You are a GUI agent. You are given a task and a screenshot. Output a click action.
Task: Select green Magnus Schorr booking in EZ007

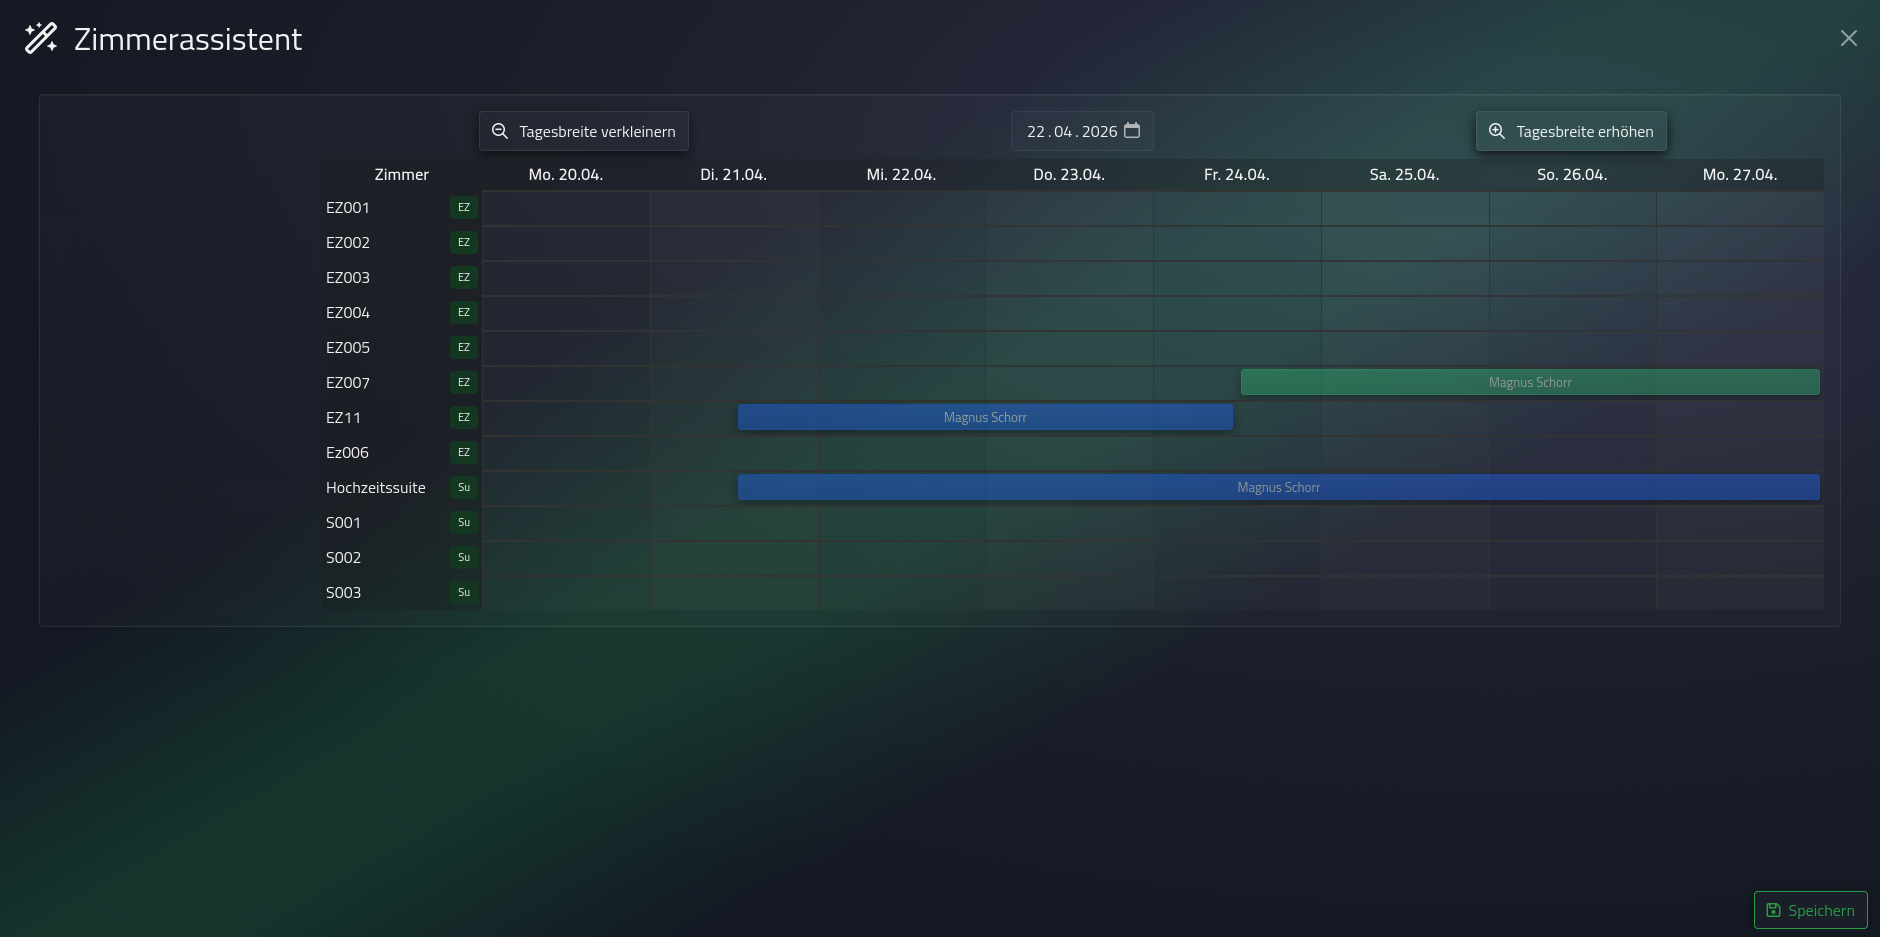tap(1530, 382)
